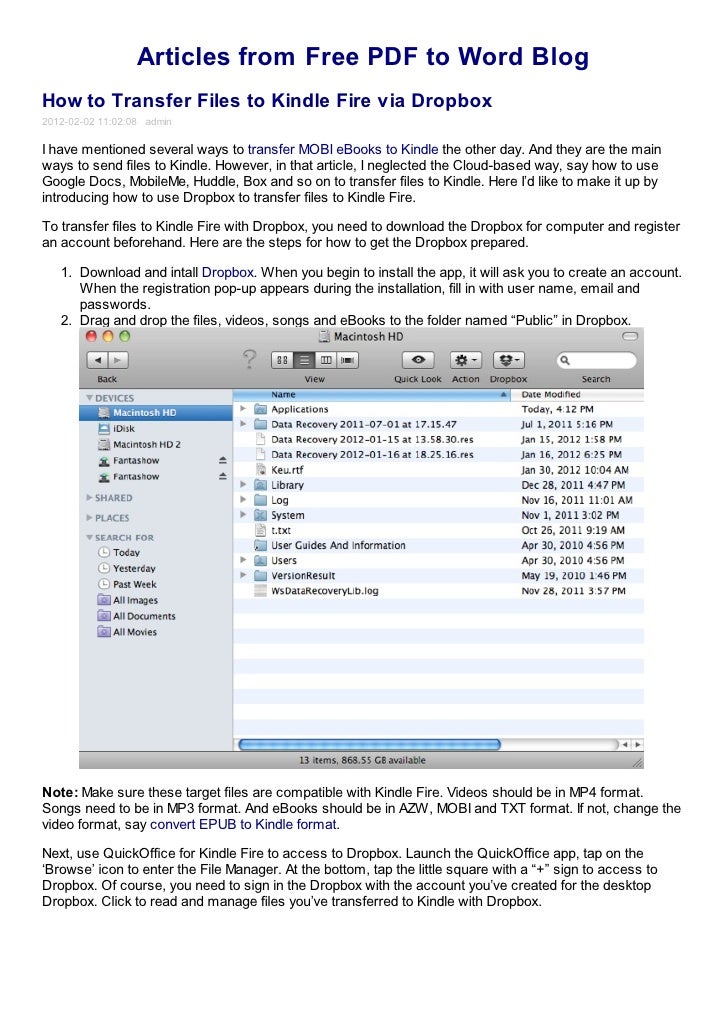Select Macintosh HD in the sidebar

coord(155,413)
